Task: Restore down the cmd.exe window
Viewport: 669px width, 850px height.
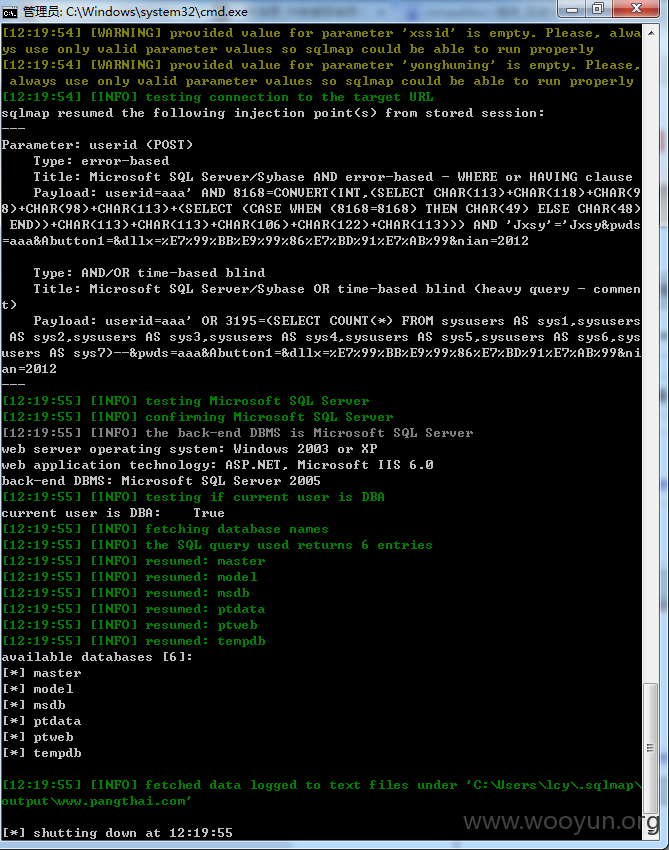Action: [x=598, y=9]
